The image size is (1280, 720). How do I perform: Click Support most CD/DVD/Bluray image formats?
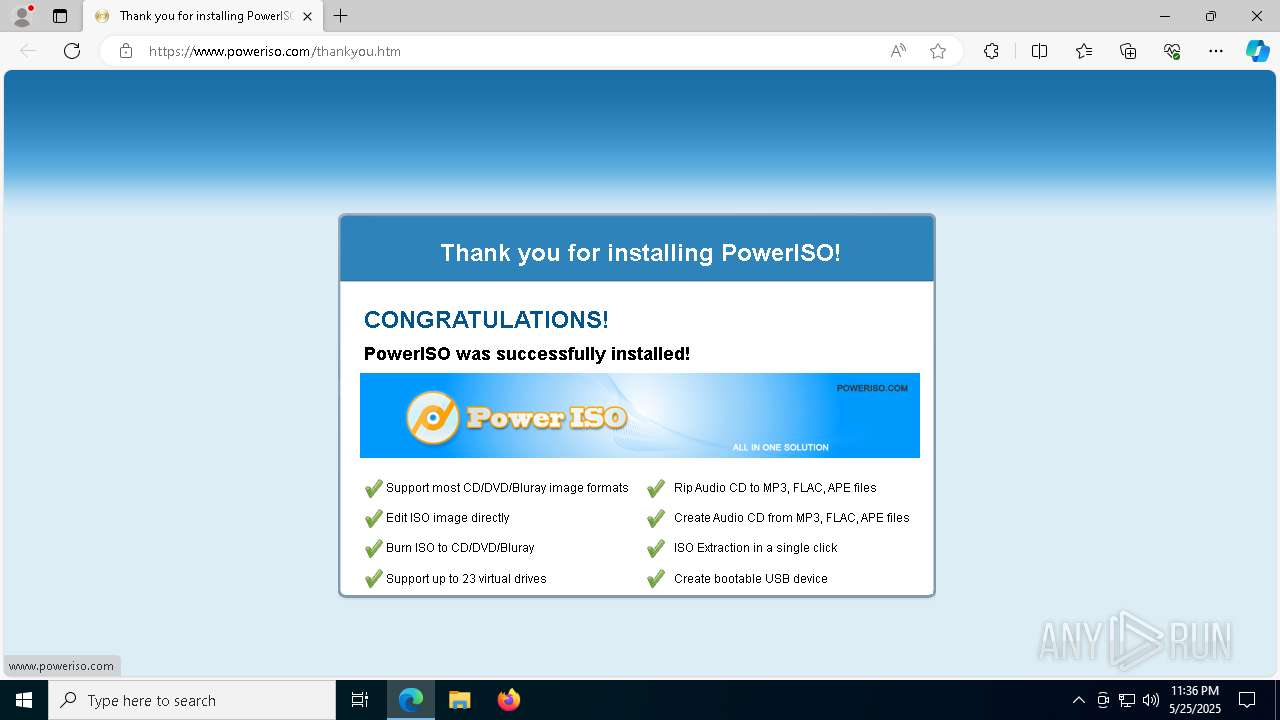(507, 488)
